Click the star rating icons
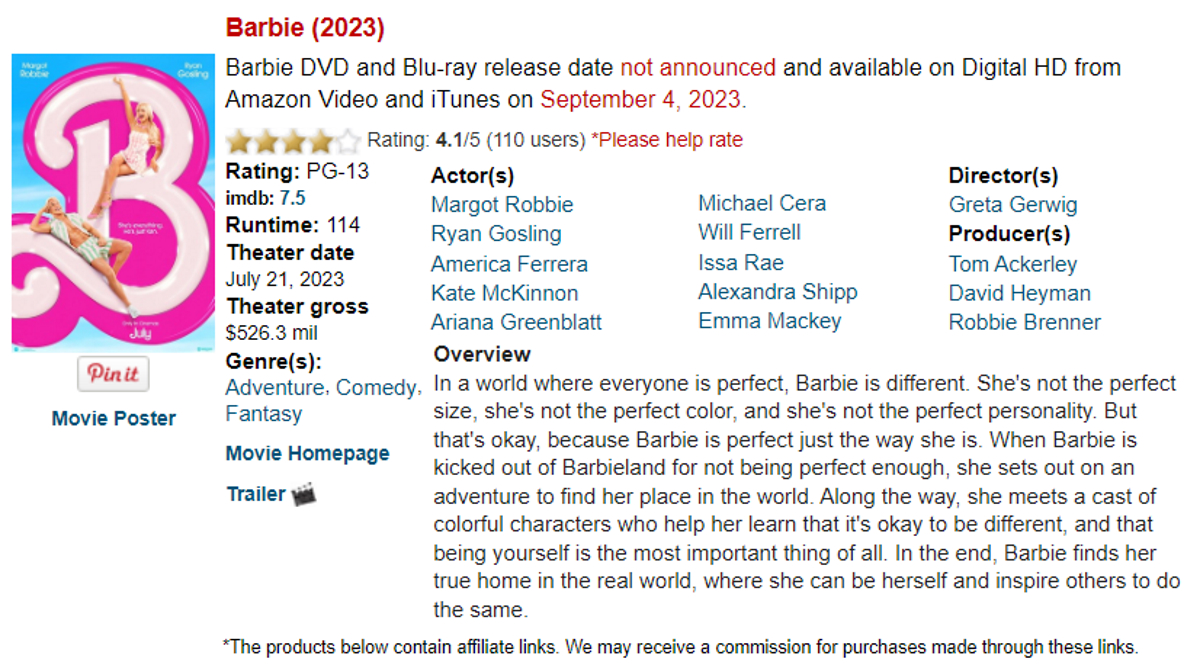This screenshot has height=665, width=1200. [292, 141]
